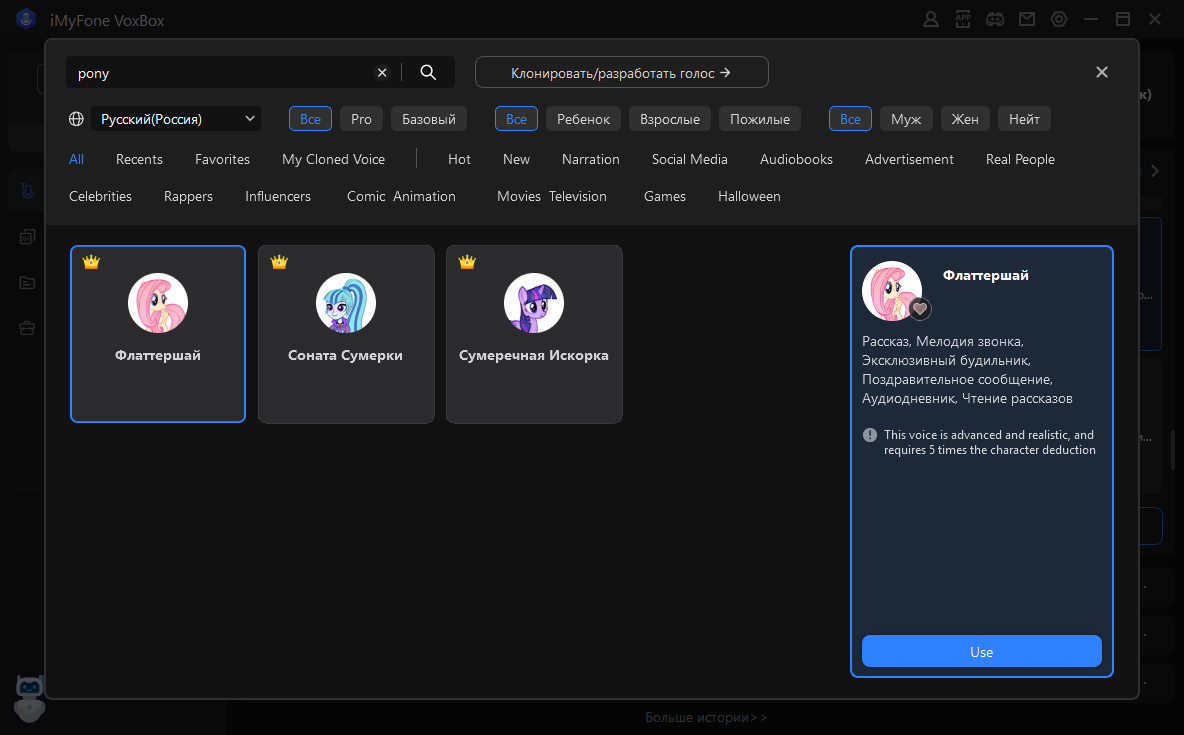Select Все in the gender filter group
Viewport: 1184px width, 735px height.
point(850,119)
